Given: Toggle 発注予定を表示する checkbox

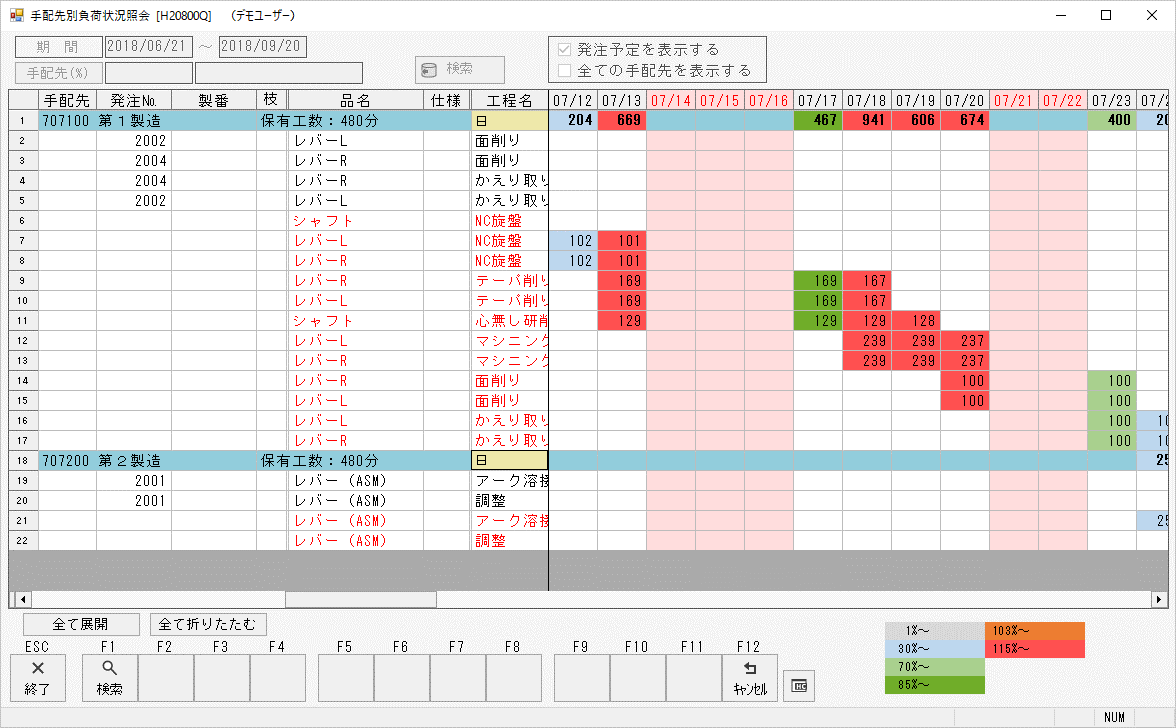Looking at the screenshot, I should [565, 49].
